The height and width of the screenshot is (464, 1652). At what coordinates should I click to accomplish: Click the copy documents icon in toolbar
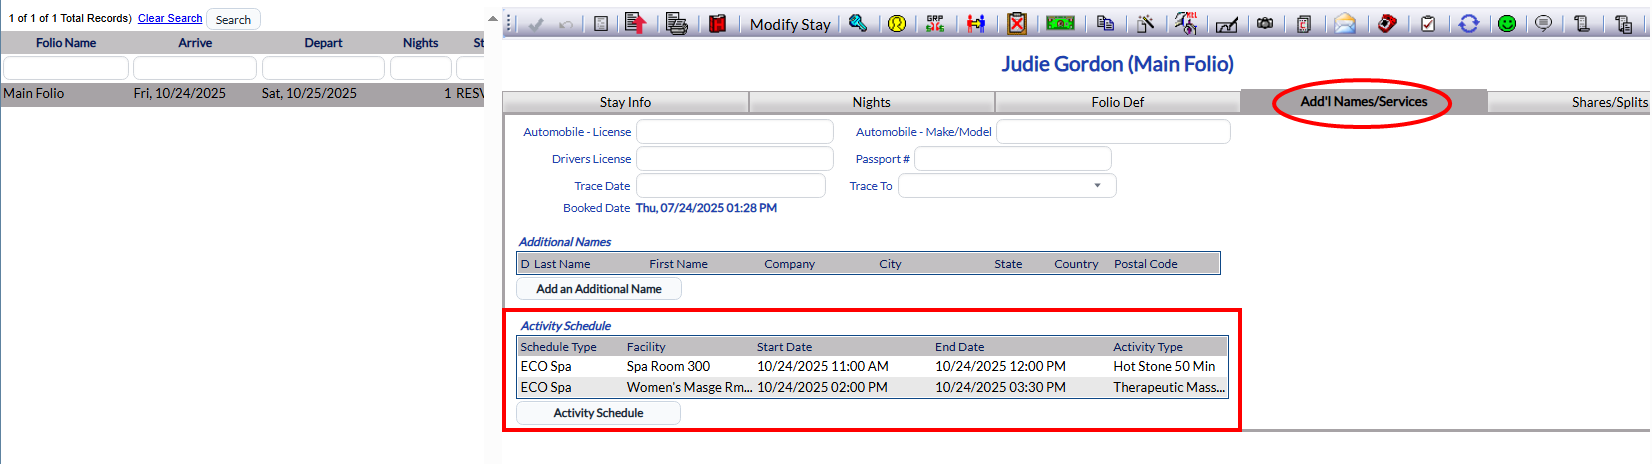click(1105, 23)
